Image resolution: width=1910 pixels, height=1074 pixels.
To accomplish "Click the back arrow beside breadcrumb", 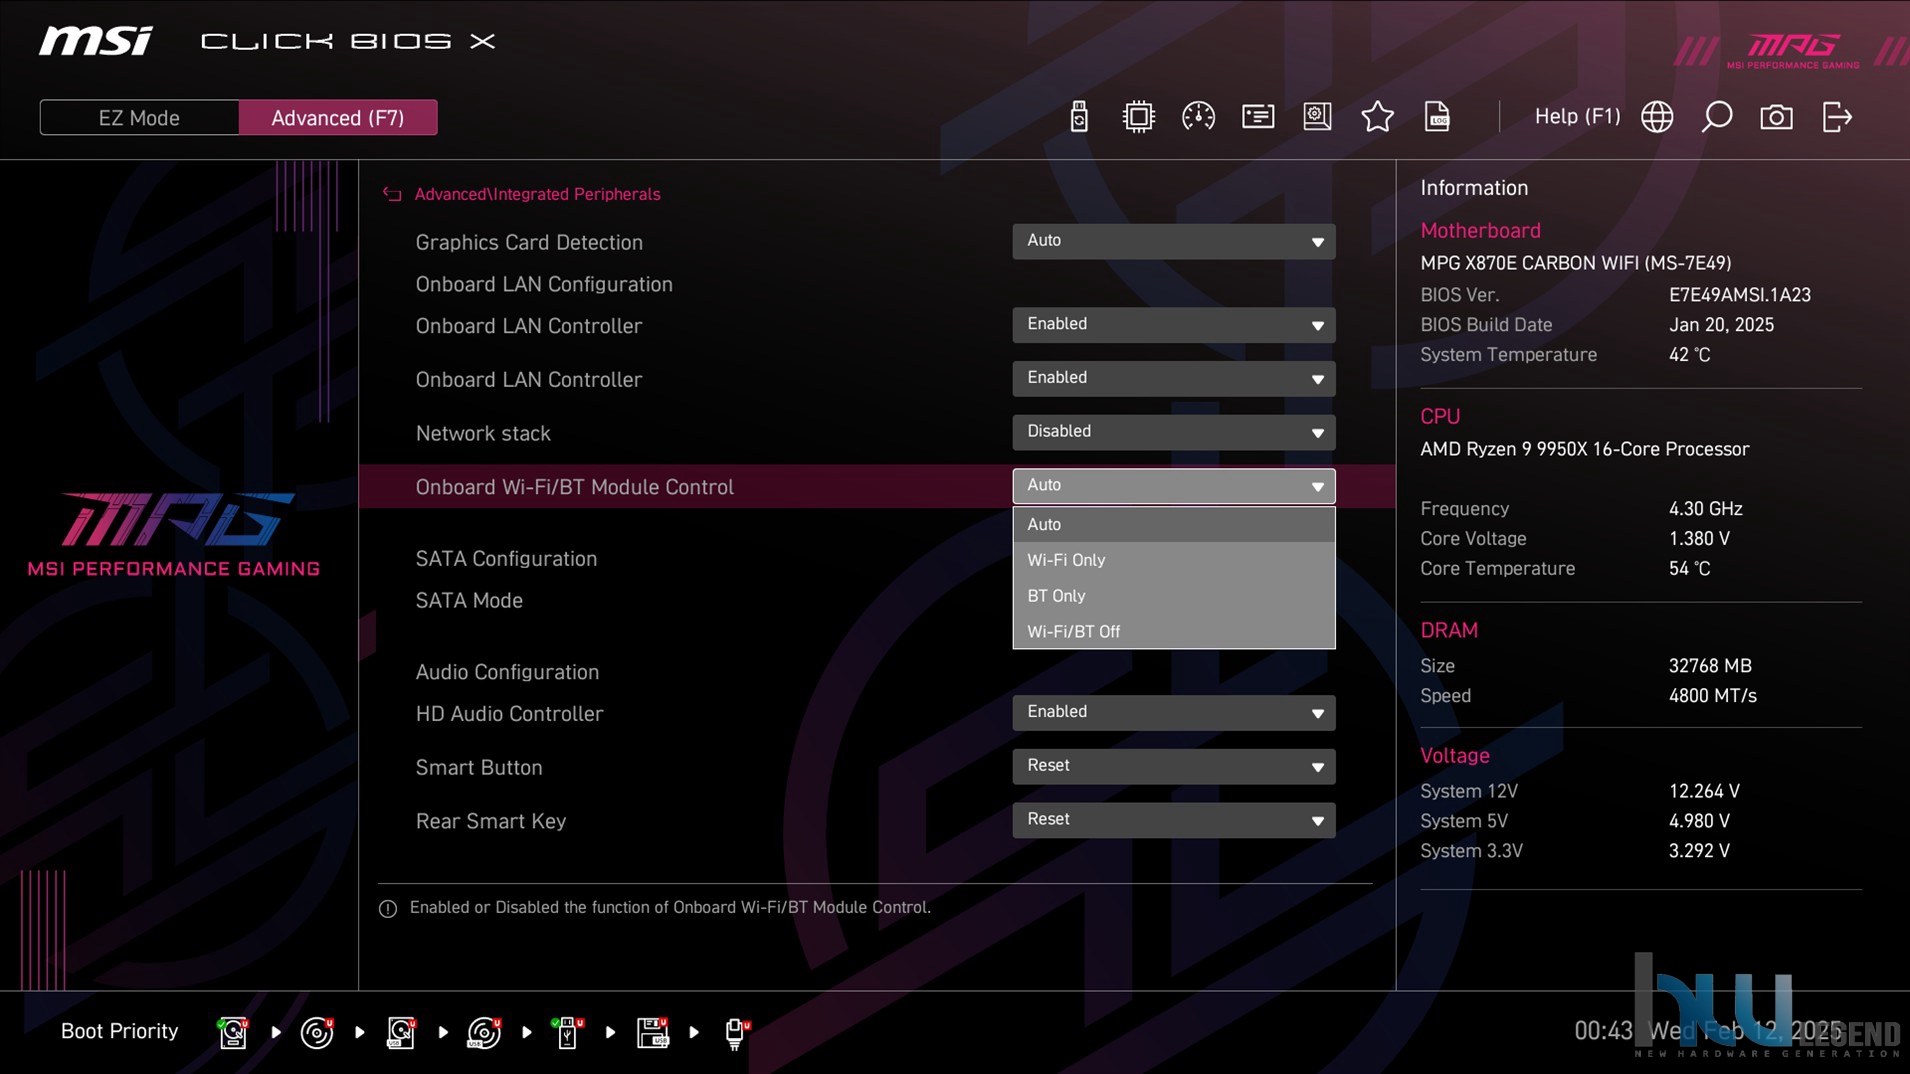I will 392,194.
